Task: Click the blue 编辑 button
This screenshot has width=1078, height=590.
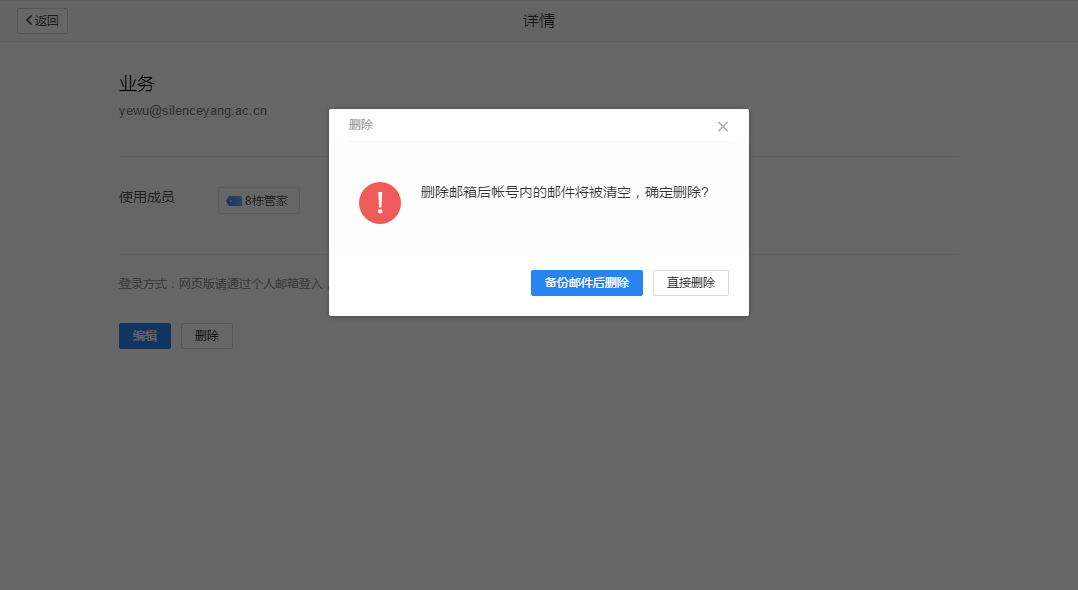Action: point(144,335)
